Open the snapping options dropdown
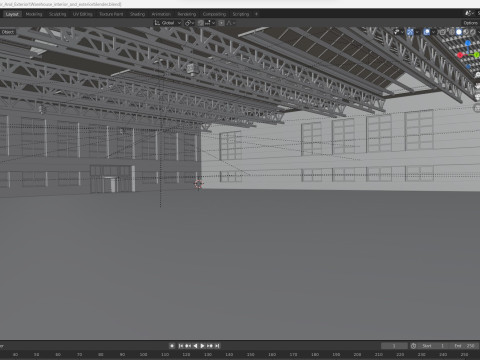 210,23
